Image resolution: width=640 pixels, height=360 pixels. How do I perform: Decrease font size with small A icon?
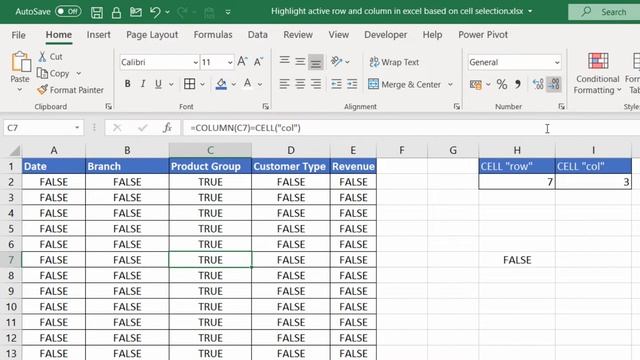coord(258,62)
